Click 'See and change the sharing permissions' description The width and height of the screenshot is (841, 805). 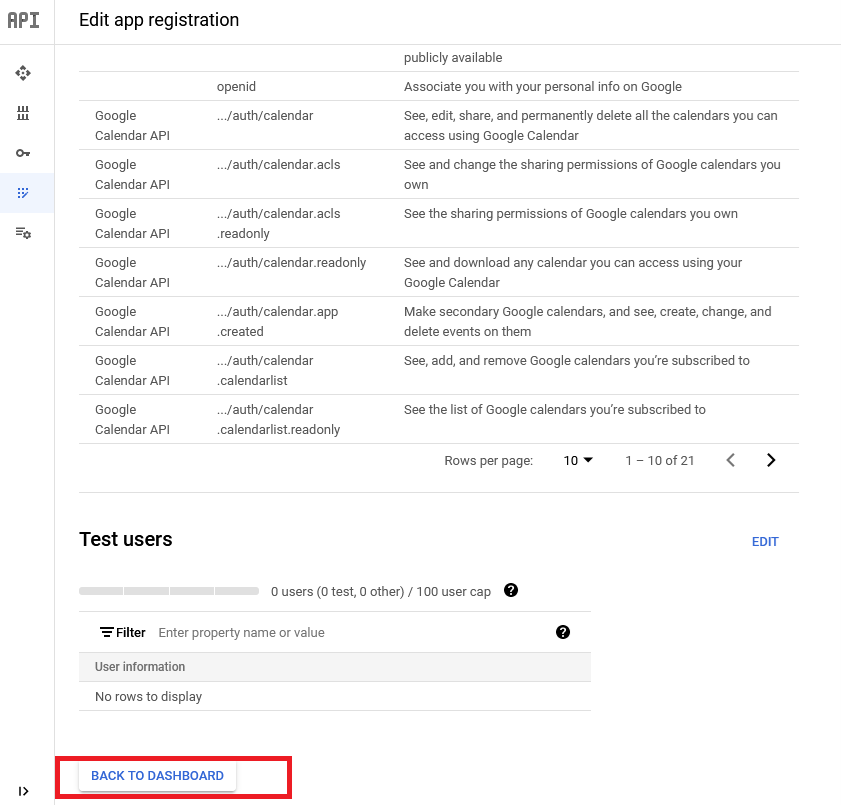click(x=592, y=174)
